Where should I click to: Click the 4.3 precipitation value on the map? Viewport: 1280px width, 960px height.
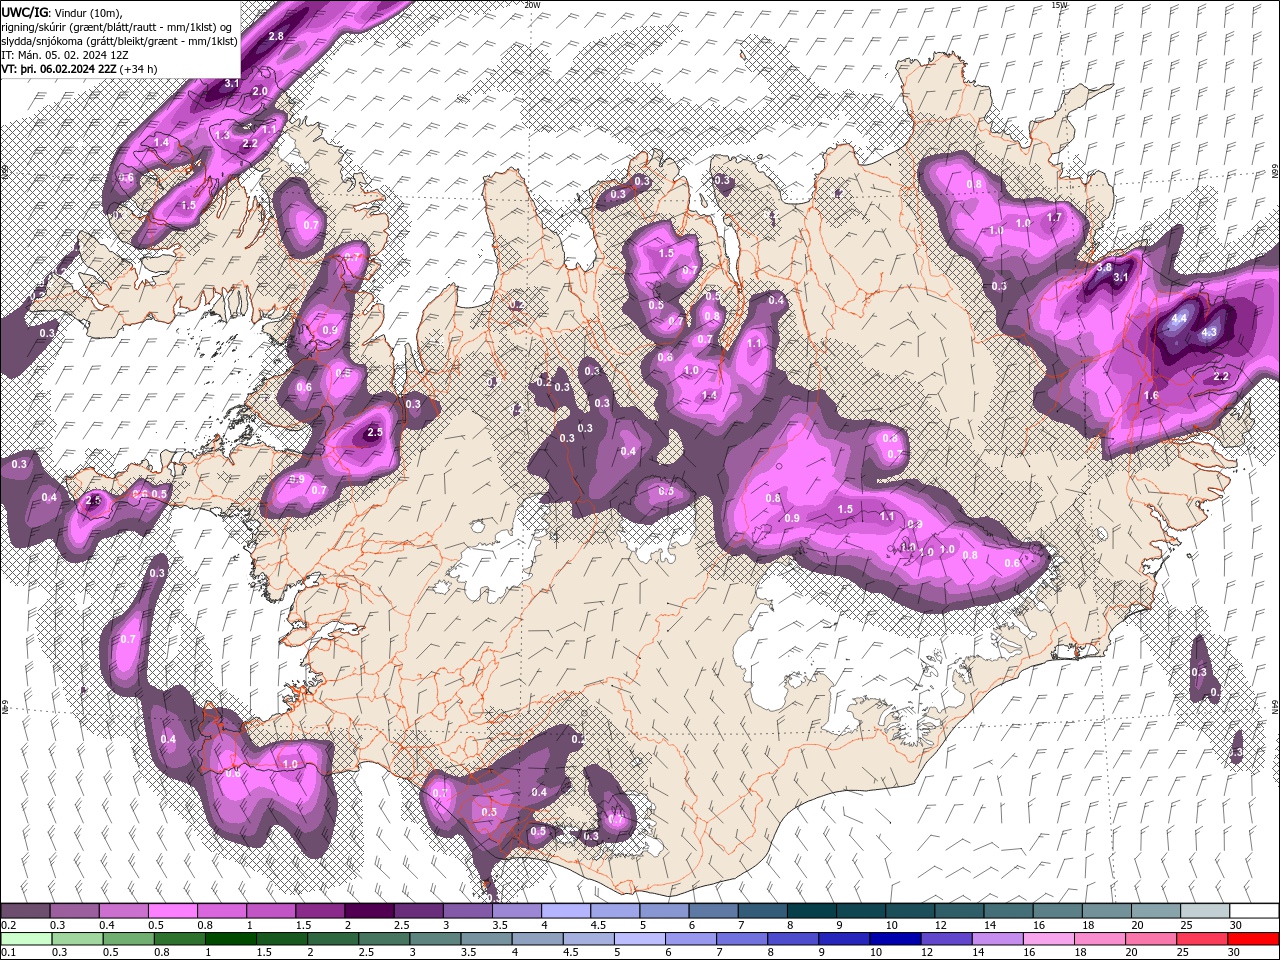coord(1209,332)
